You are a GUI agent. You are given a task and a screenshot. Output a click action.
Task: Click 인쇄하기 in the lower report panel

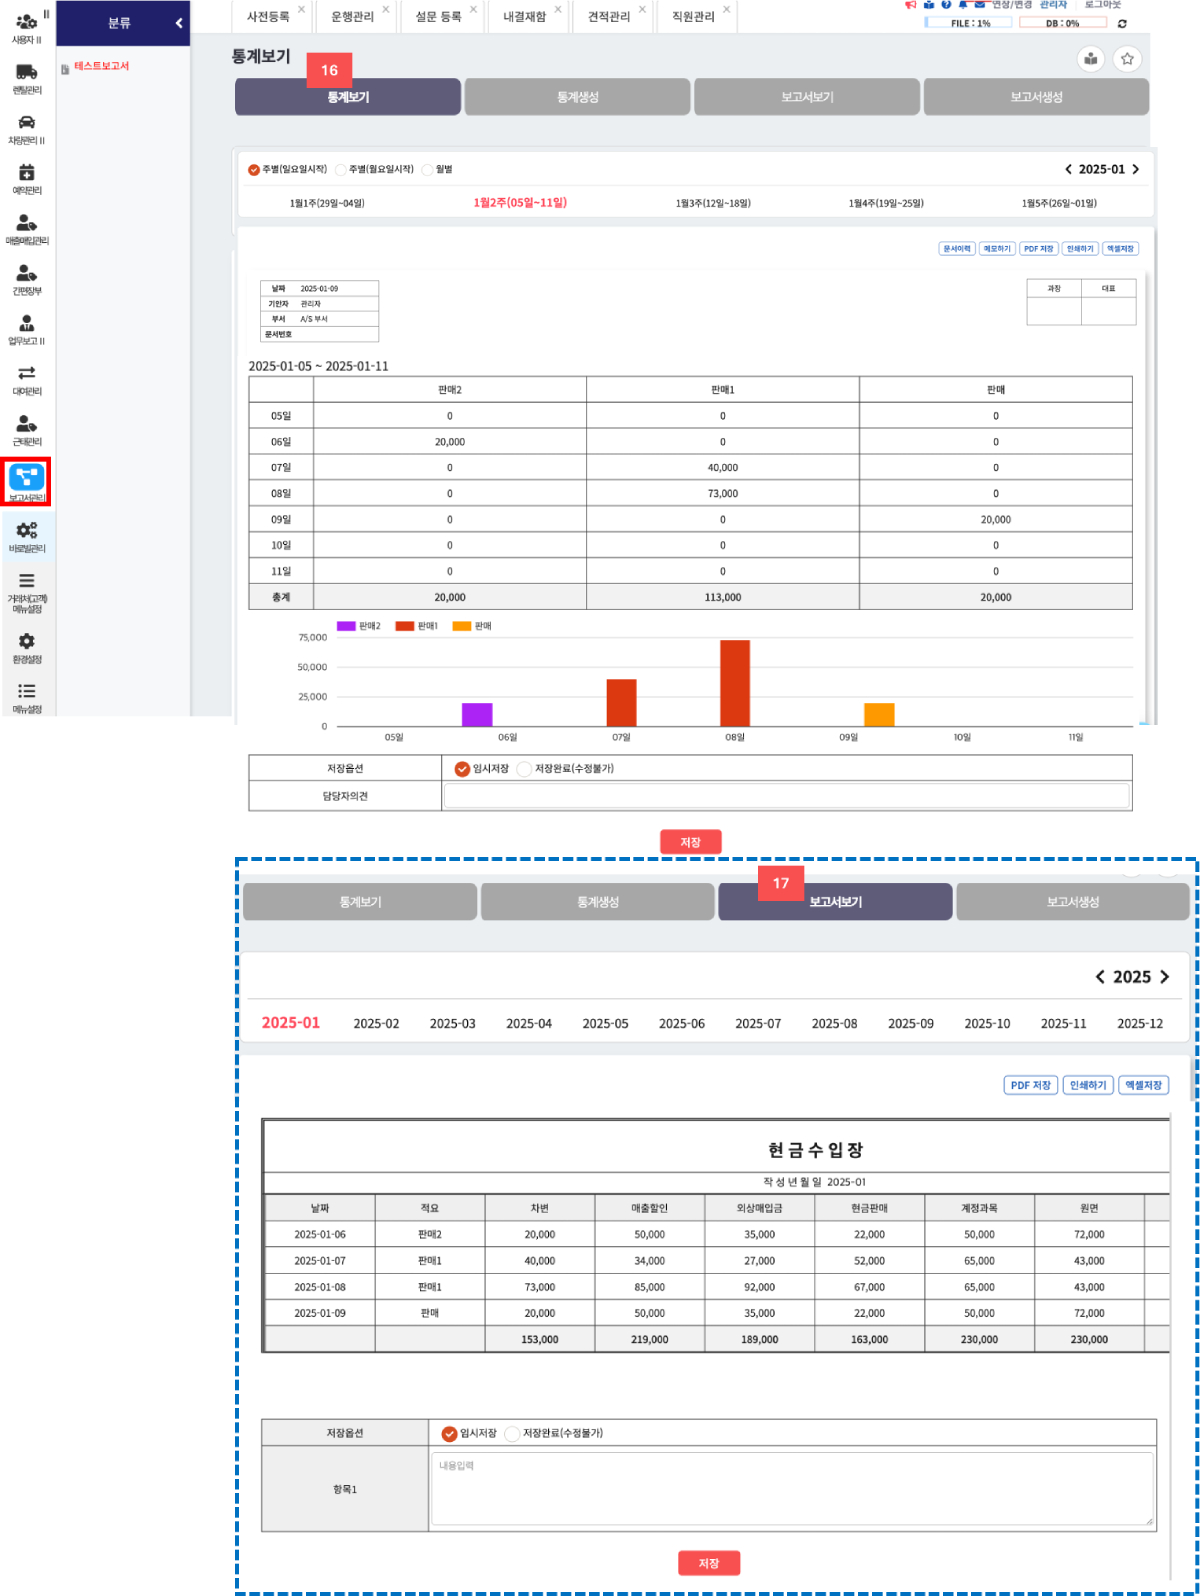[x=1088, y=1085]
